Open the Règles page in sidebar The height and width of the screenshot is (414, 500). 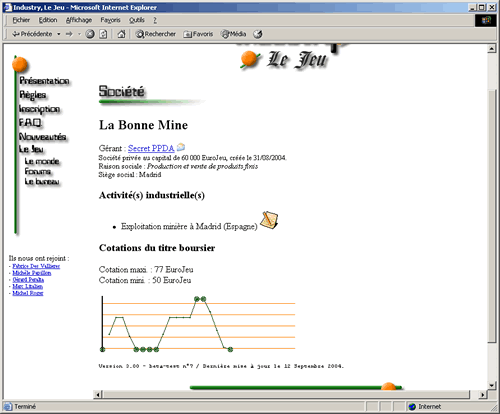point(33,95)
